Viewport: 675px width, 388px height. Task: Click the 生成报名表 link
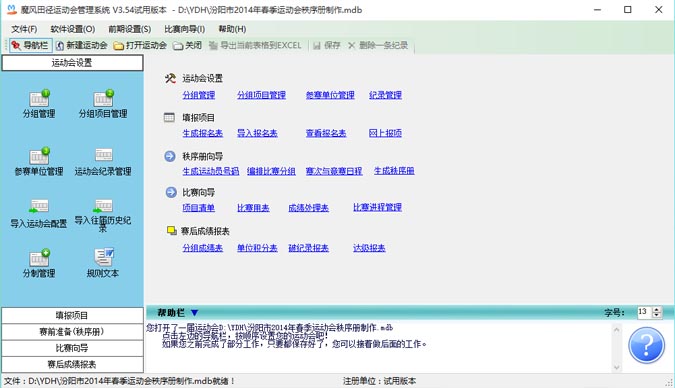pos(203,133)
